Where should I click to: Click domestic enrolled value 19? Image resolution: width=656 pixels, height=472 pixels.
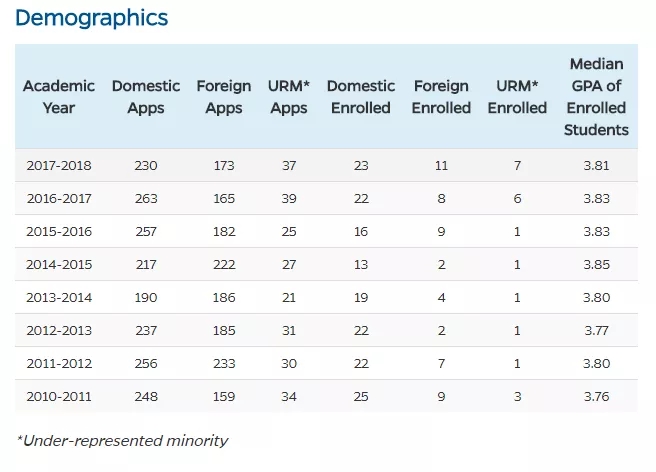coord(361,298)
